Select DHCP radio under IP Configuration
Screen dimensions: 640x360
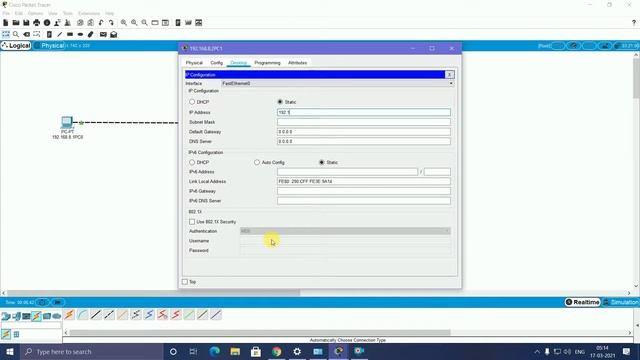192,102
